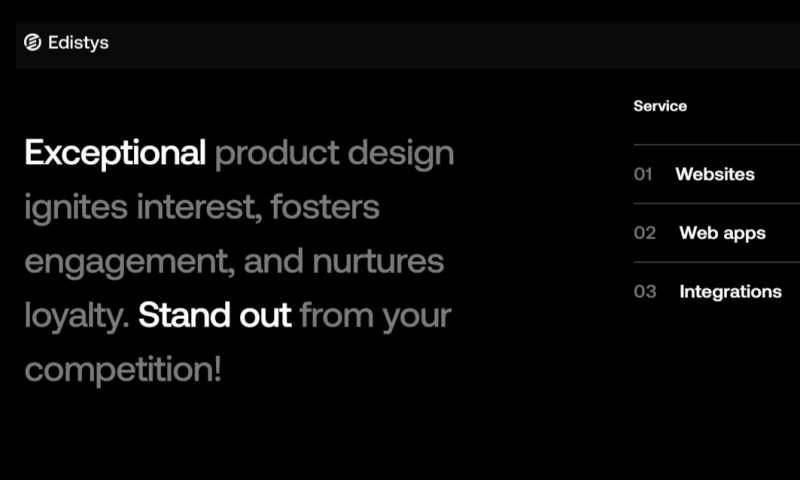The width and height of the screenshot is (800, 480).
Task: Click the highlighted Stand out text
Action: point(214,316)
